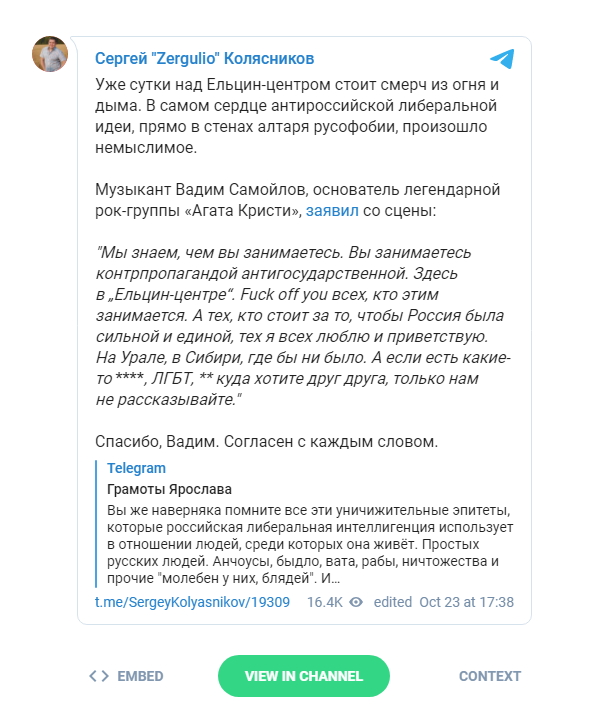
Task: Click the "Oct 23 at 17:38" timestamp
Action: click(x=466, y=602)
